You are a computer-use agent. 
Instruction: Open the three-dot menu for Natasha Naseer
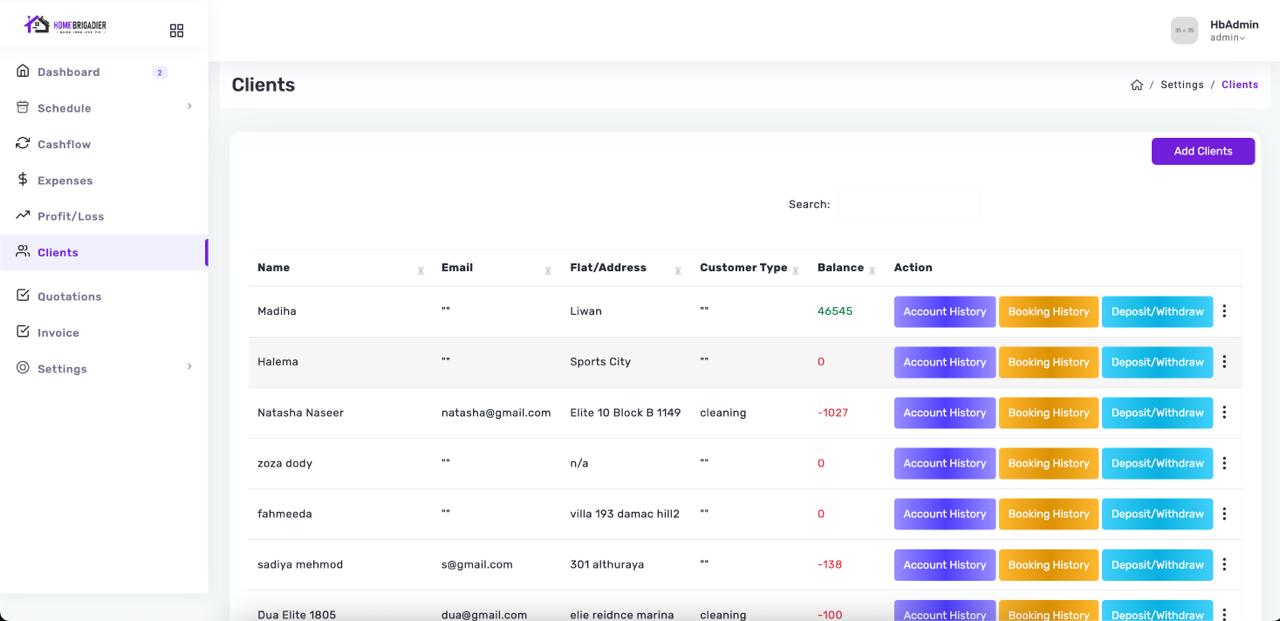1224,412
